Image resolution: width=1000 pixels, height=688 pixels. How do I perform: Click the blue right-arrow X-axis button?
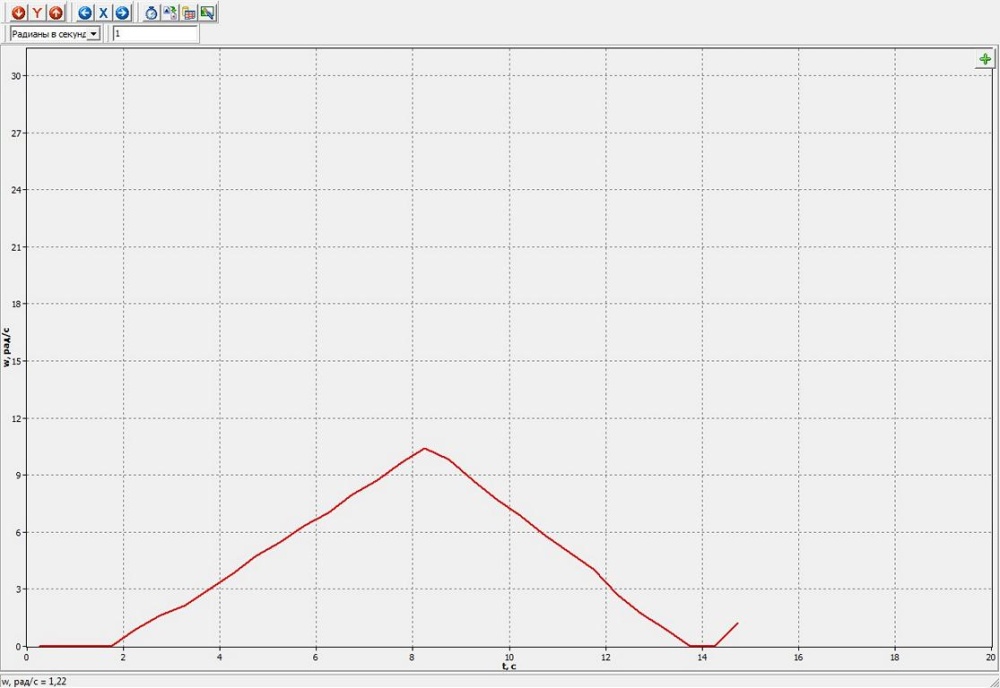point(122,12)
